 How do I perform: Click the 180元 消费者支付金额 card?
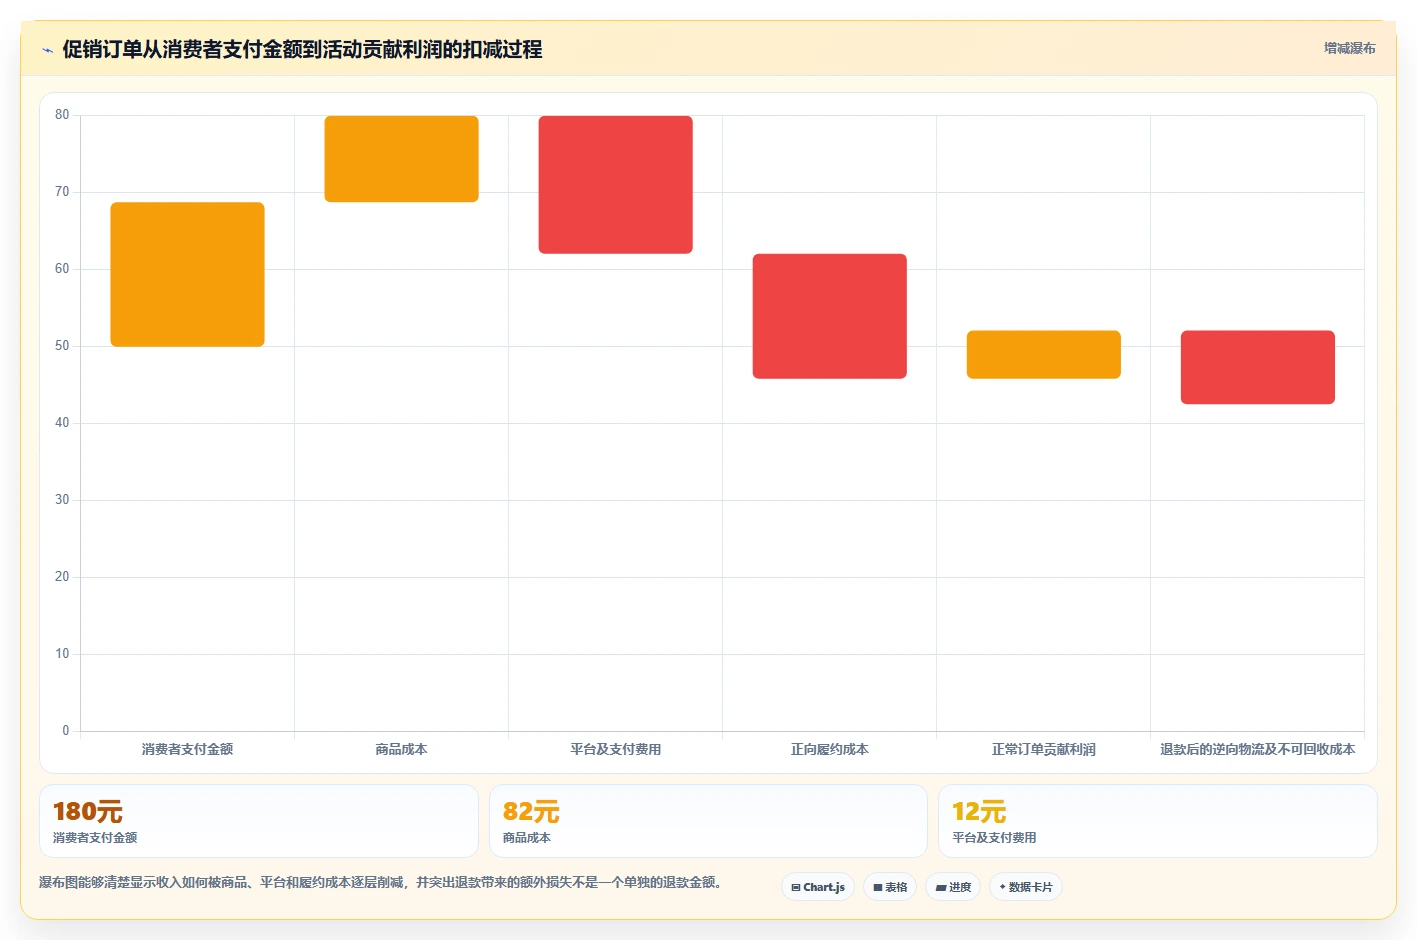(x=259, y=821)
